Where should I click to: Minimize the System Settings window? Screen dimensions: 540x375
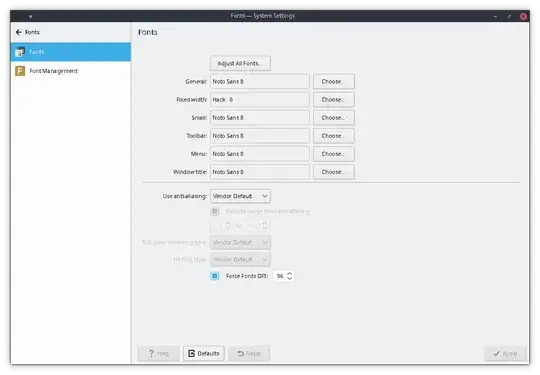[495, 16]
